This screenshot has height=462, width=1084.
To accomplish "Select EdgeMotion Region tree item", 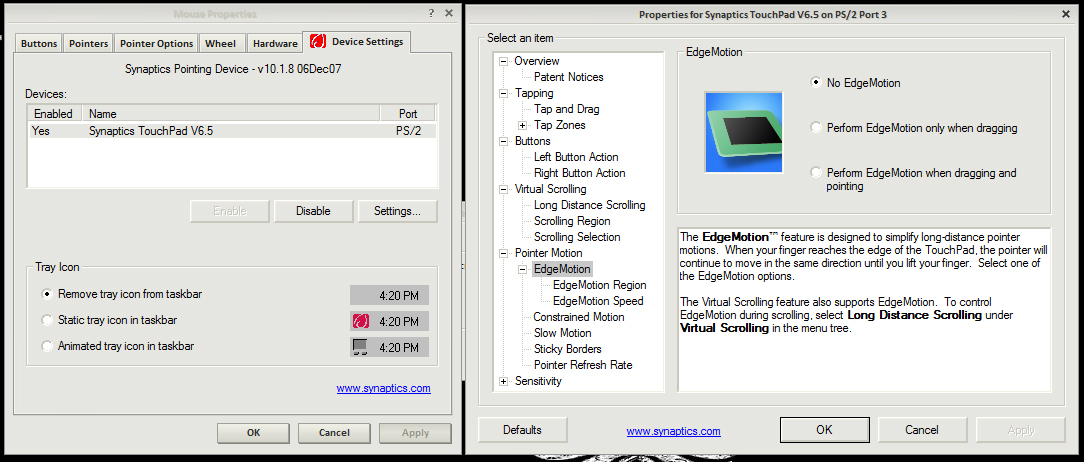I will 600,285.
